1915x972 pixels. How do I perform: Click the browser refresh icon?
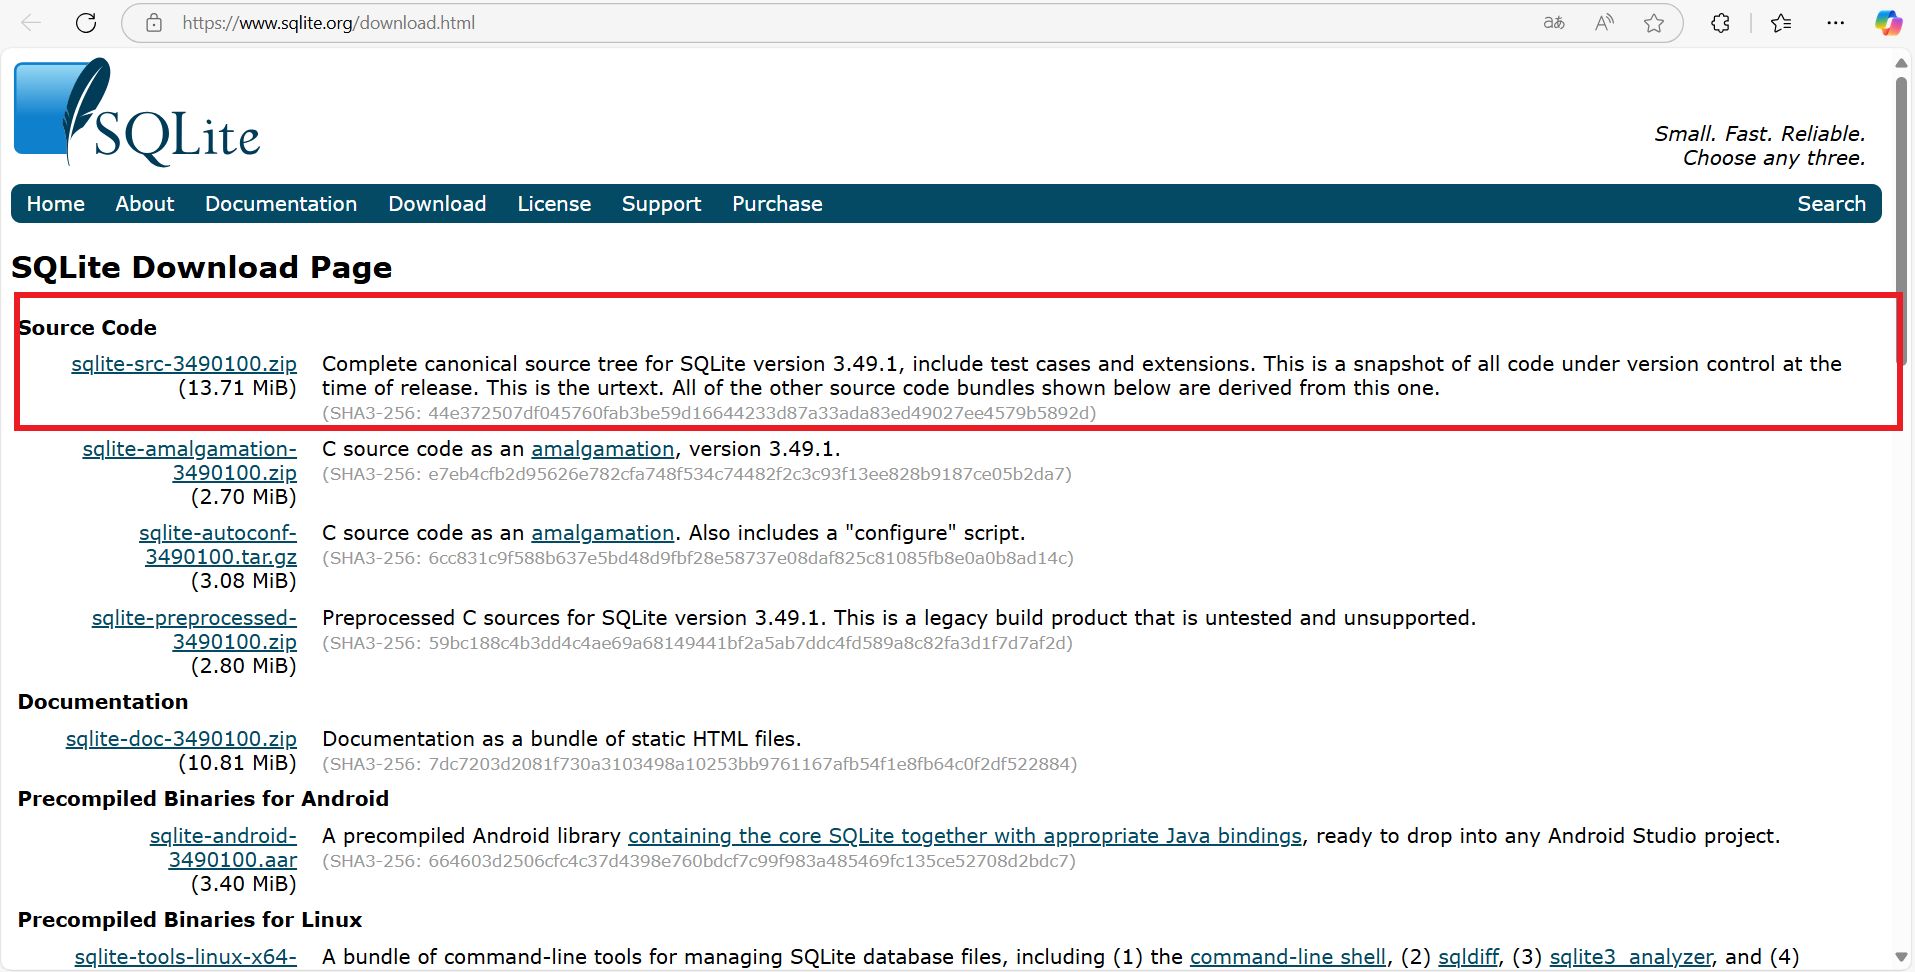tap(86, 23)
